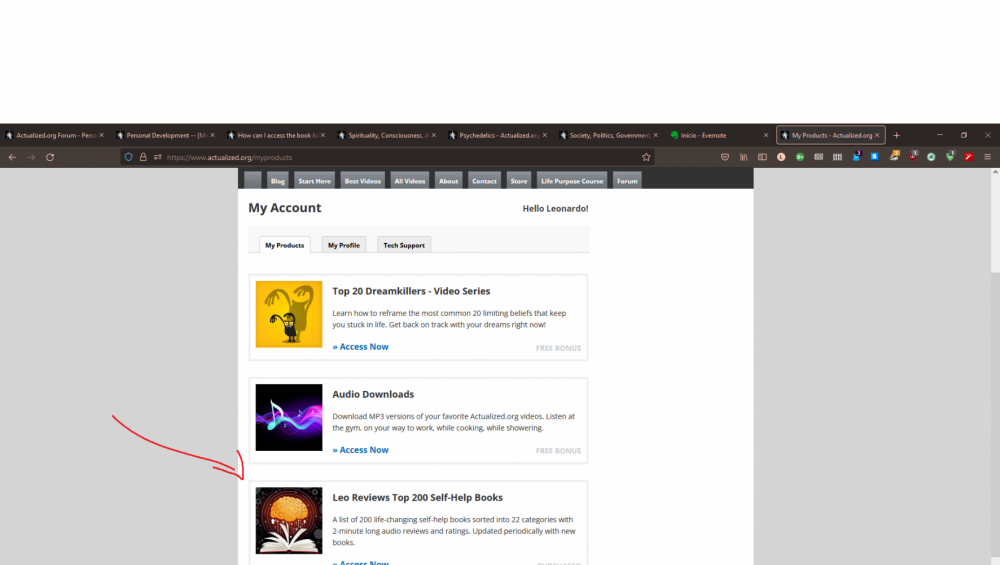
Task: Bookmark this page with the star icon
Action: 646,157
